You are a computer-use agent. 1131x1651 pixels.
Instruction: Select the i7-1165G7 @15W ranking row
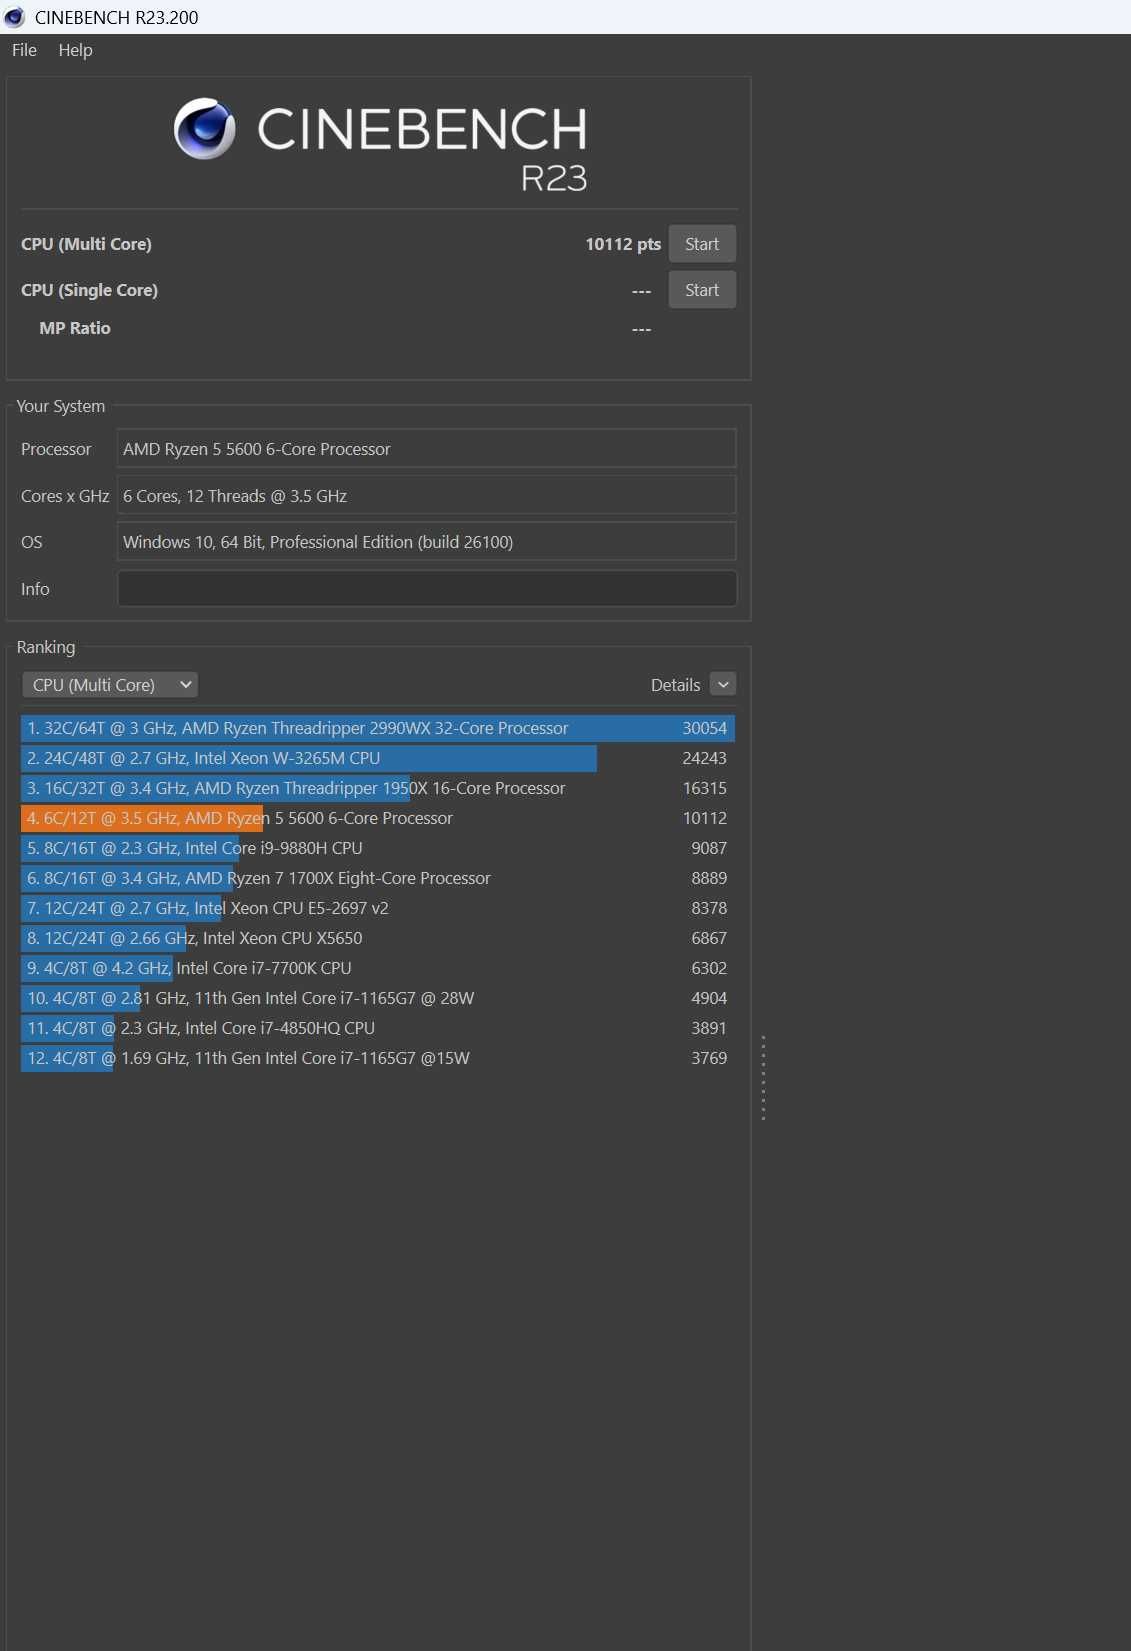tap(378, 1058)
